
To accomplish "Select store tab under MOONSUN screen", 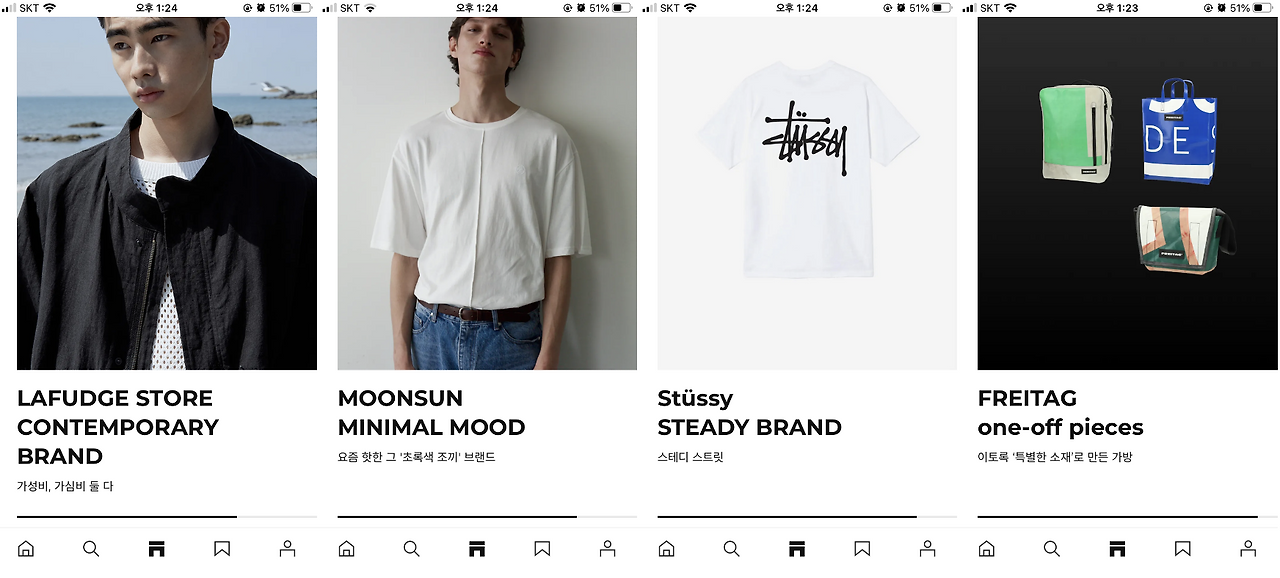I will 477,549.
